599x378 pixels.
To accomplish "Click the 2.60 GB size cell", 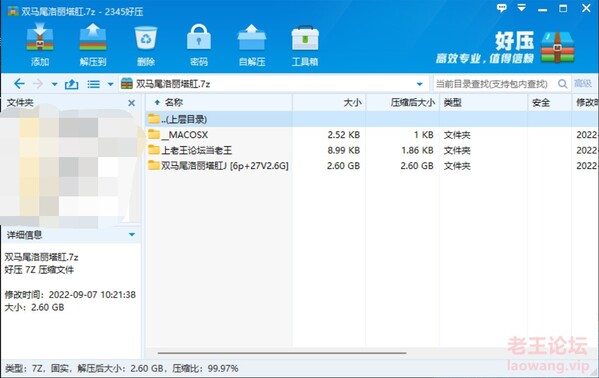I will (343, 166).
